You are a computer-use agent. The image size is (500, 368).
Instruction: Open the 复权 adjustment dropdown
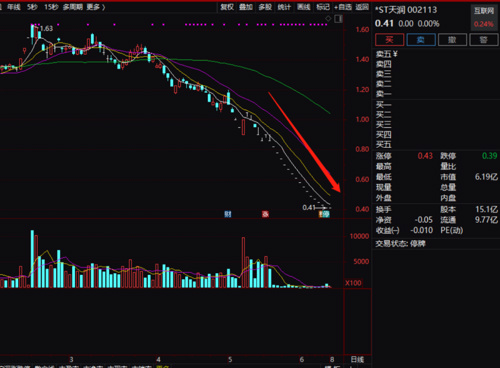(227, 7)
